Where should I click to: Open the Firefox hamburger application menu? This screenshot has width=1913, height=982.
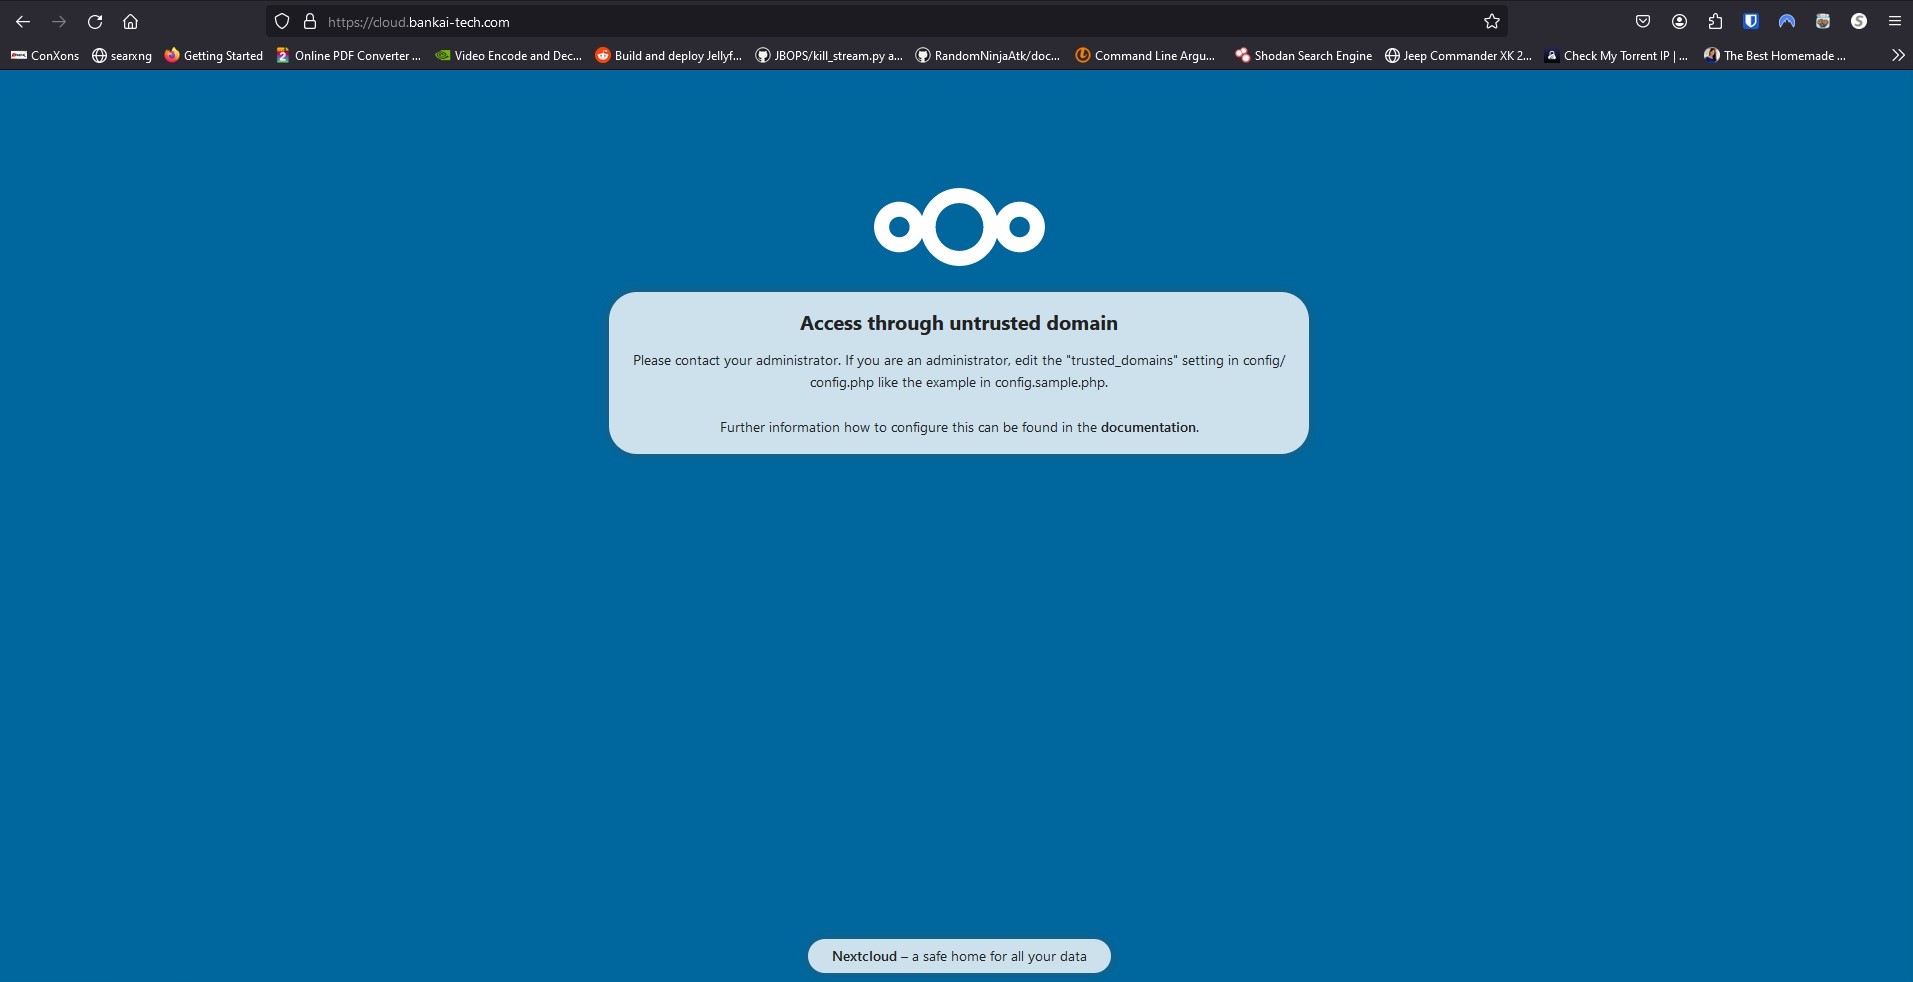[x=1894, y=21]
